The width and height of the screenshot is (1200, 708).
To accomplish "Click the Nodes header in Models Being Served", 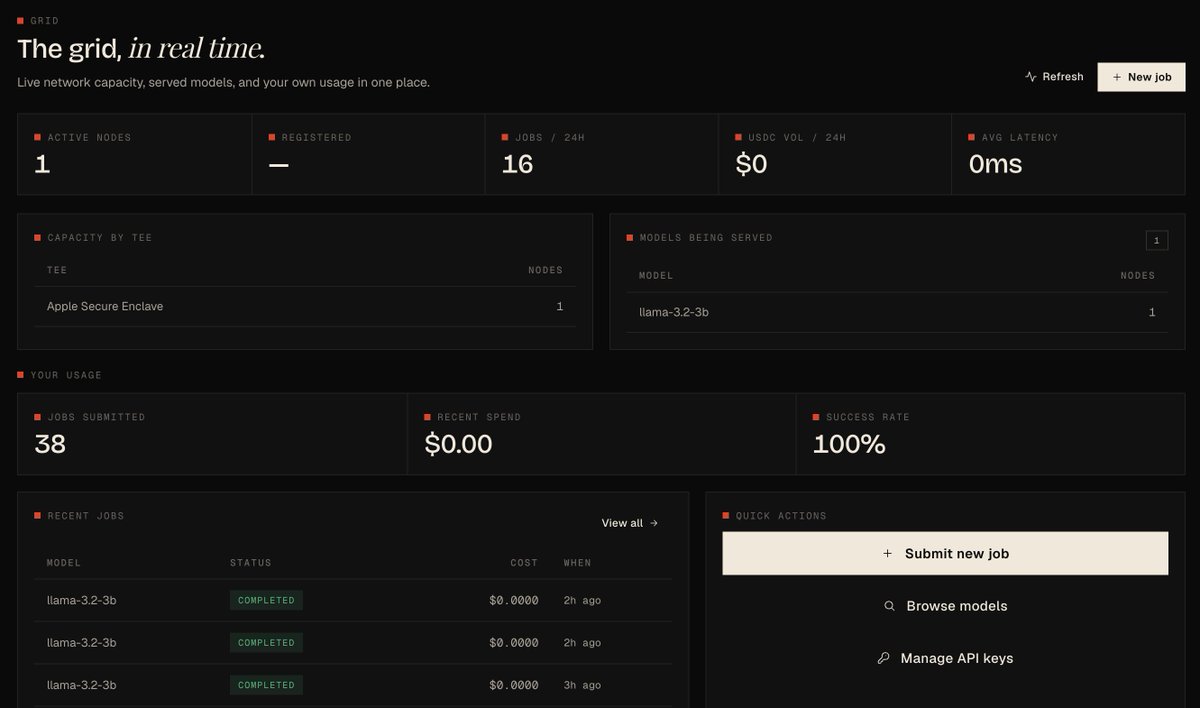I will [x=1138, y=275].
